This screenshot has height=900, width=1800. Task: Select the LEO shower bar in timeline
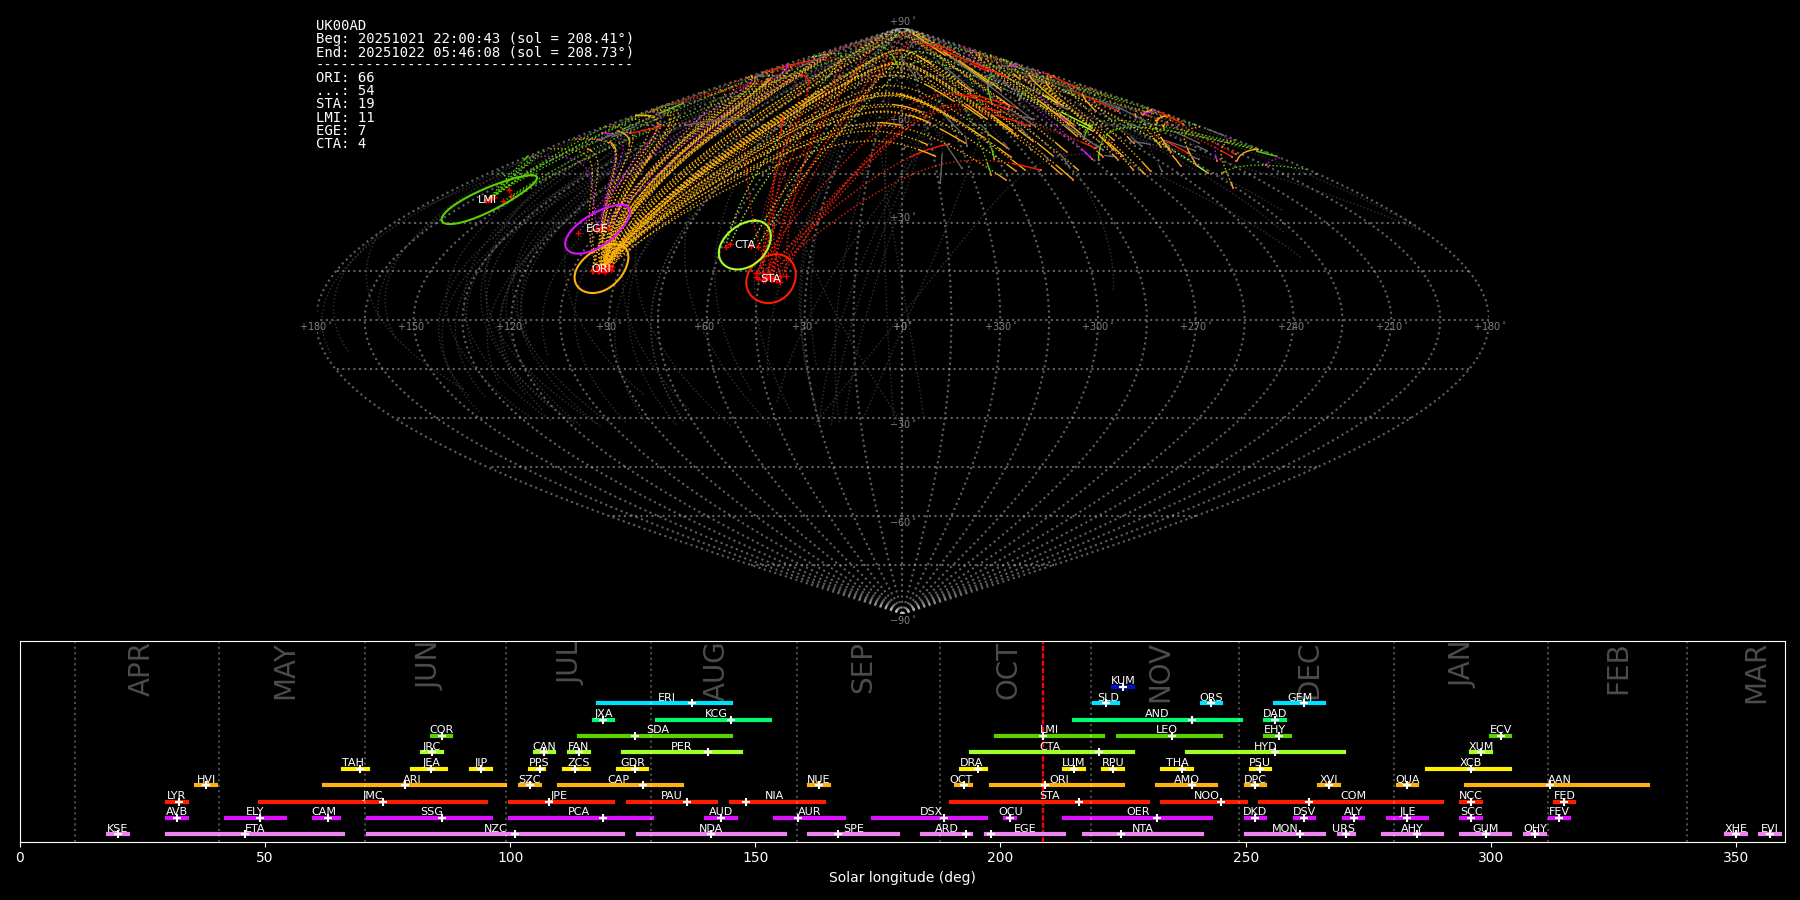pos(1168,736)
